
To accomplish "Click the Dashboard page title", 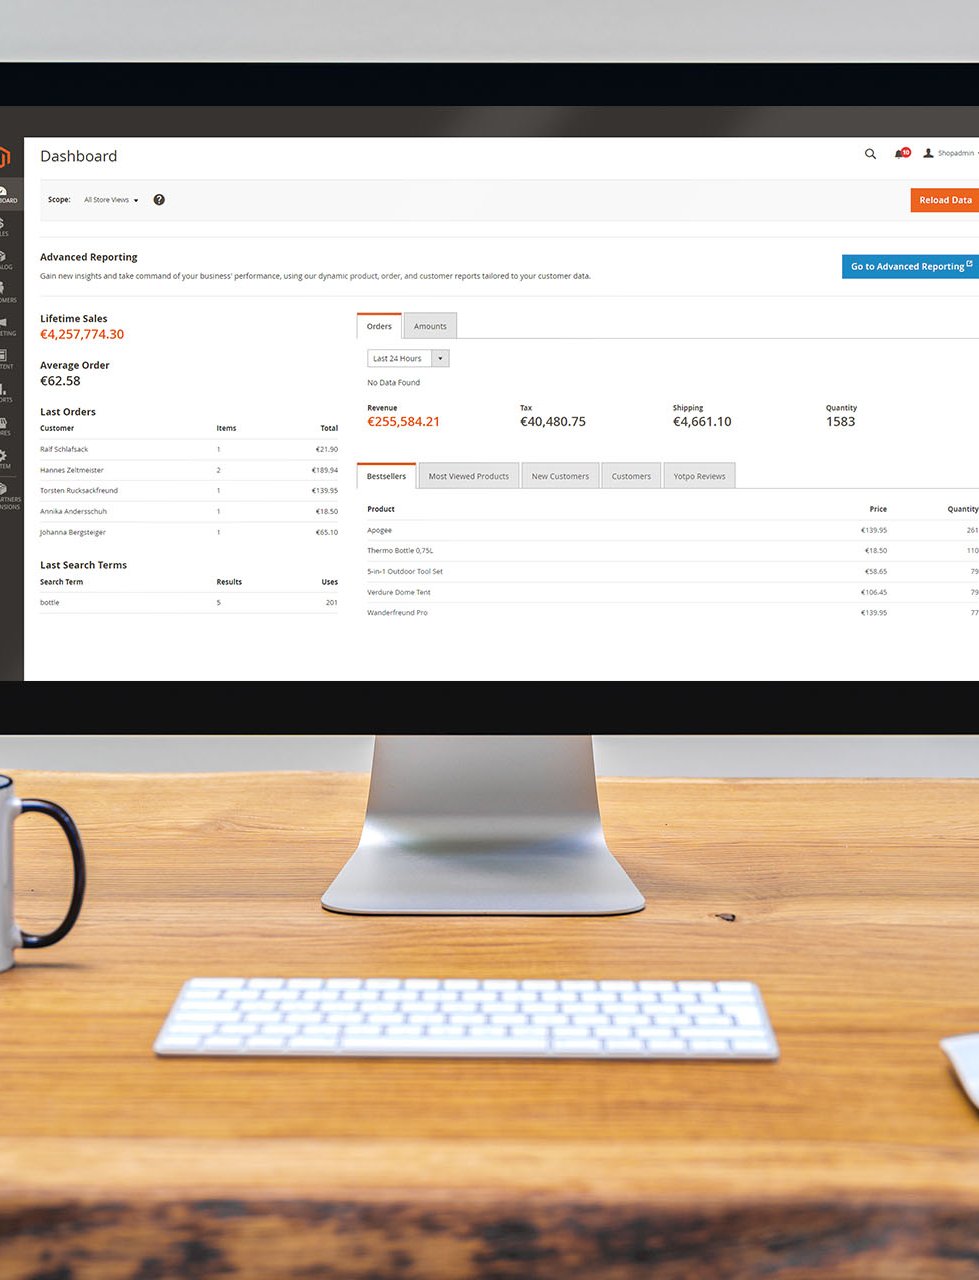I will pyautogui.click(x=79, y=156).
